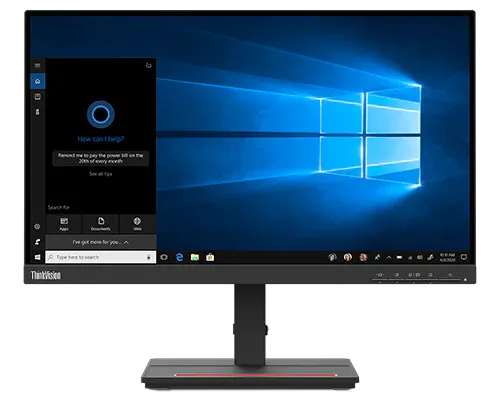Open the Windows Start button
Viewport: 500px width, 400px height.
38,257
